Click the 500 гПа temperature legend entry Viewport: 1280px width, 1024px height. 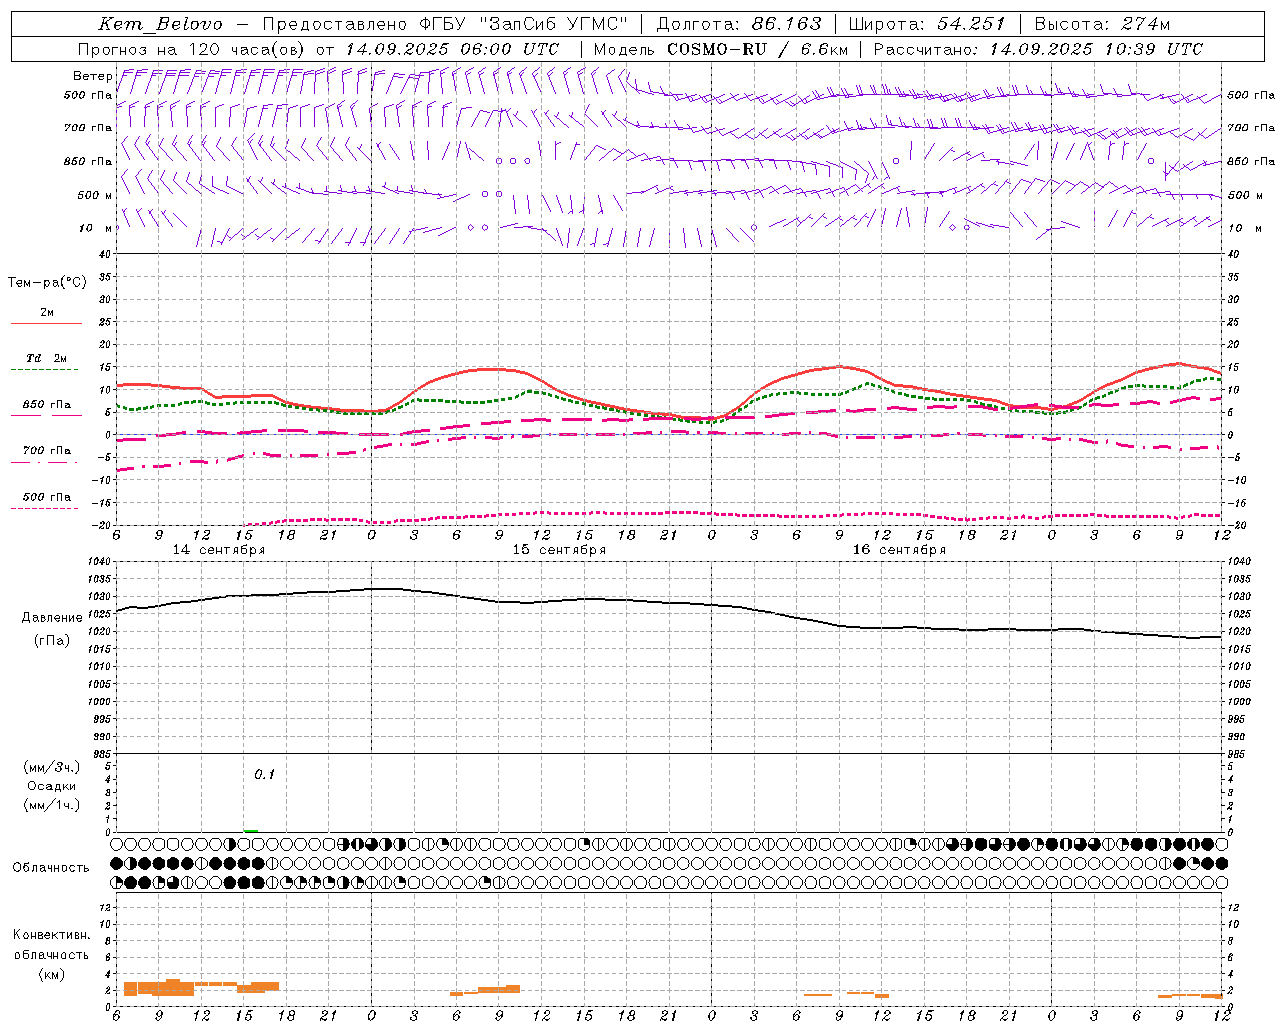point(46,502)
